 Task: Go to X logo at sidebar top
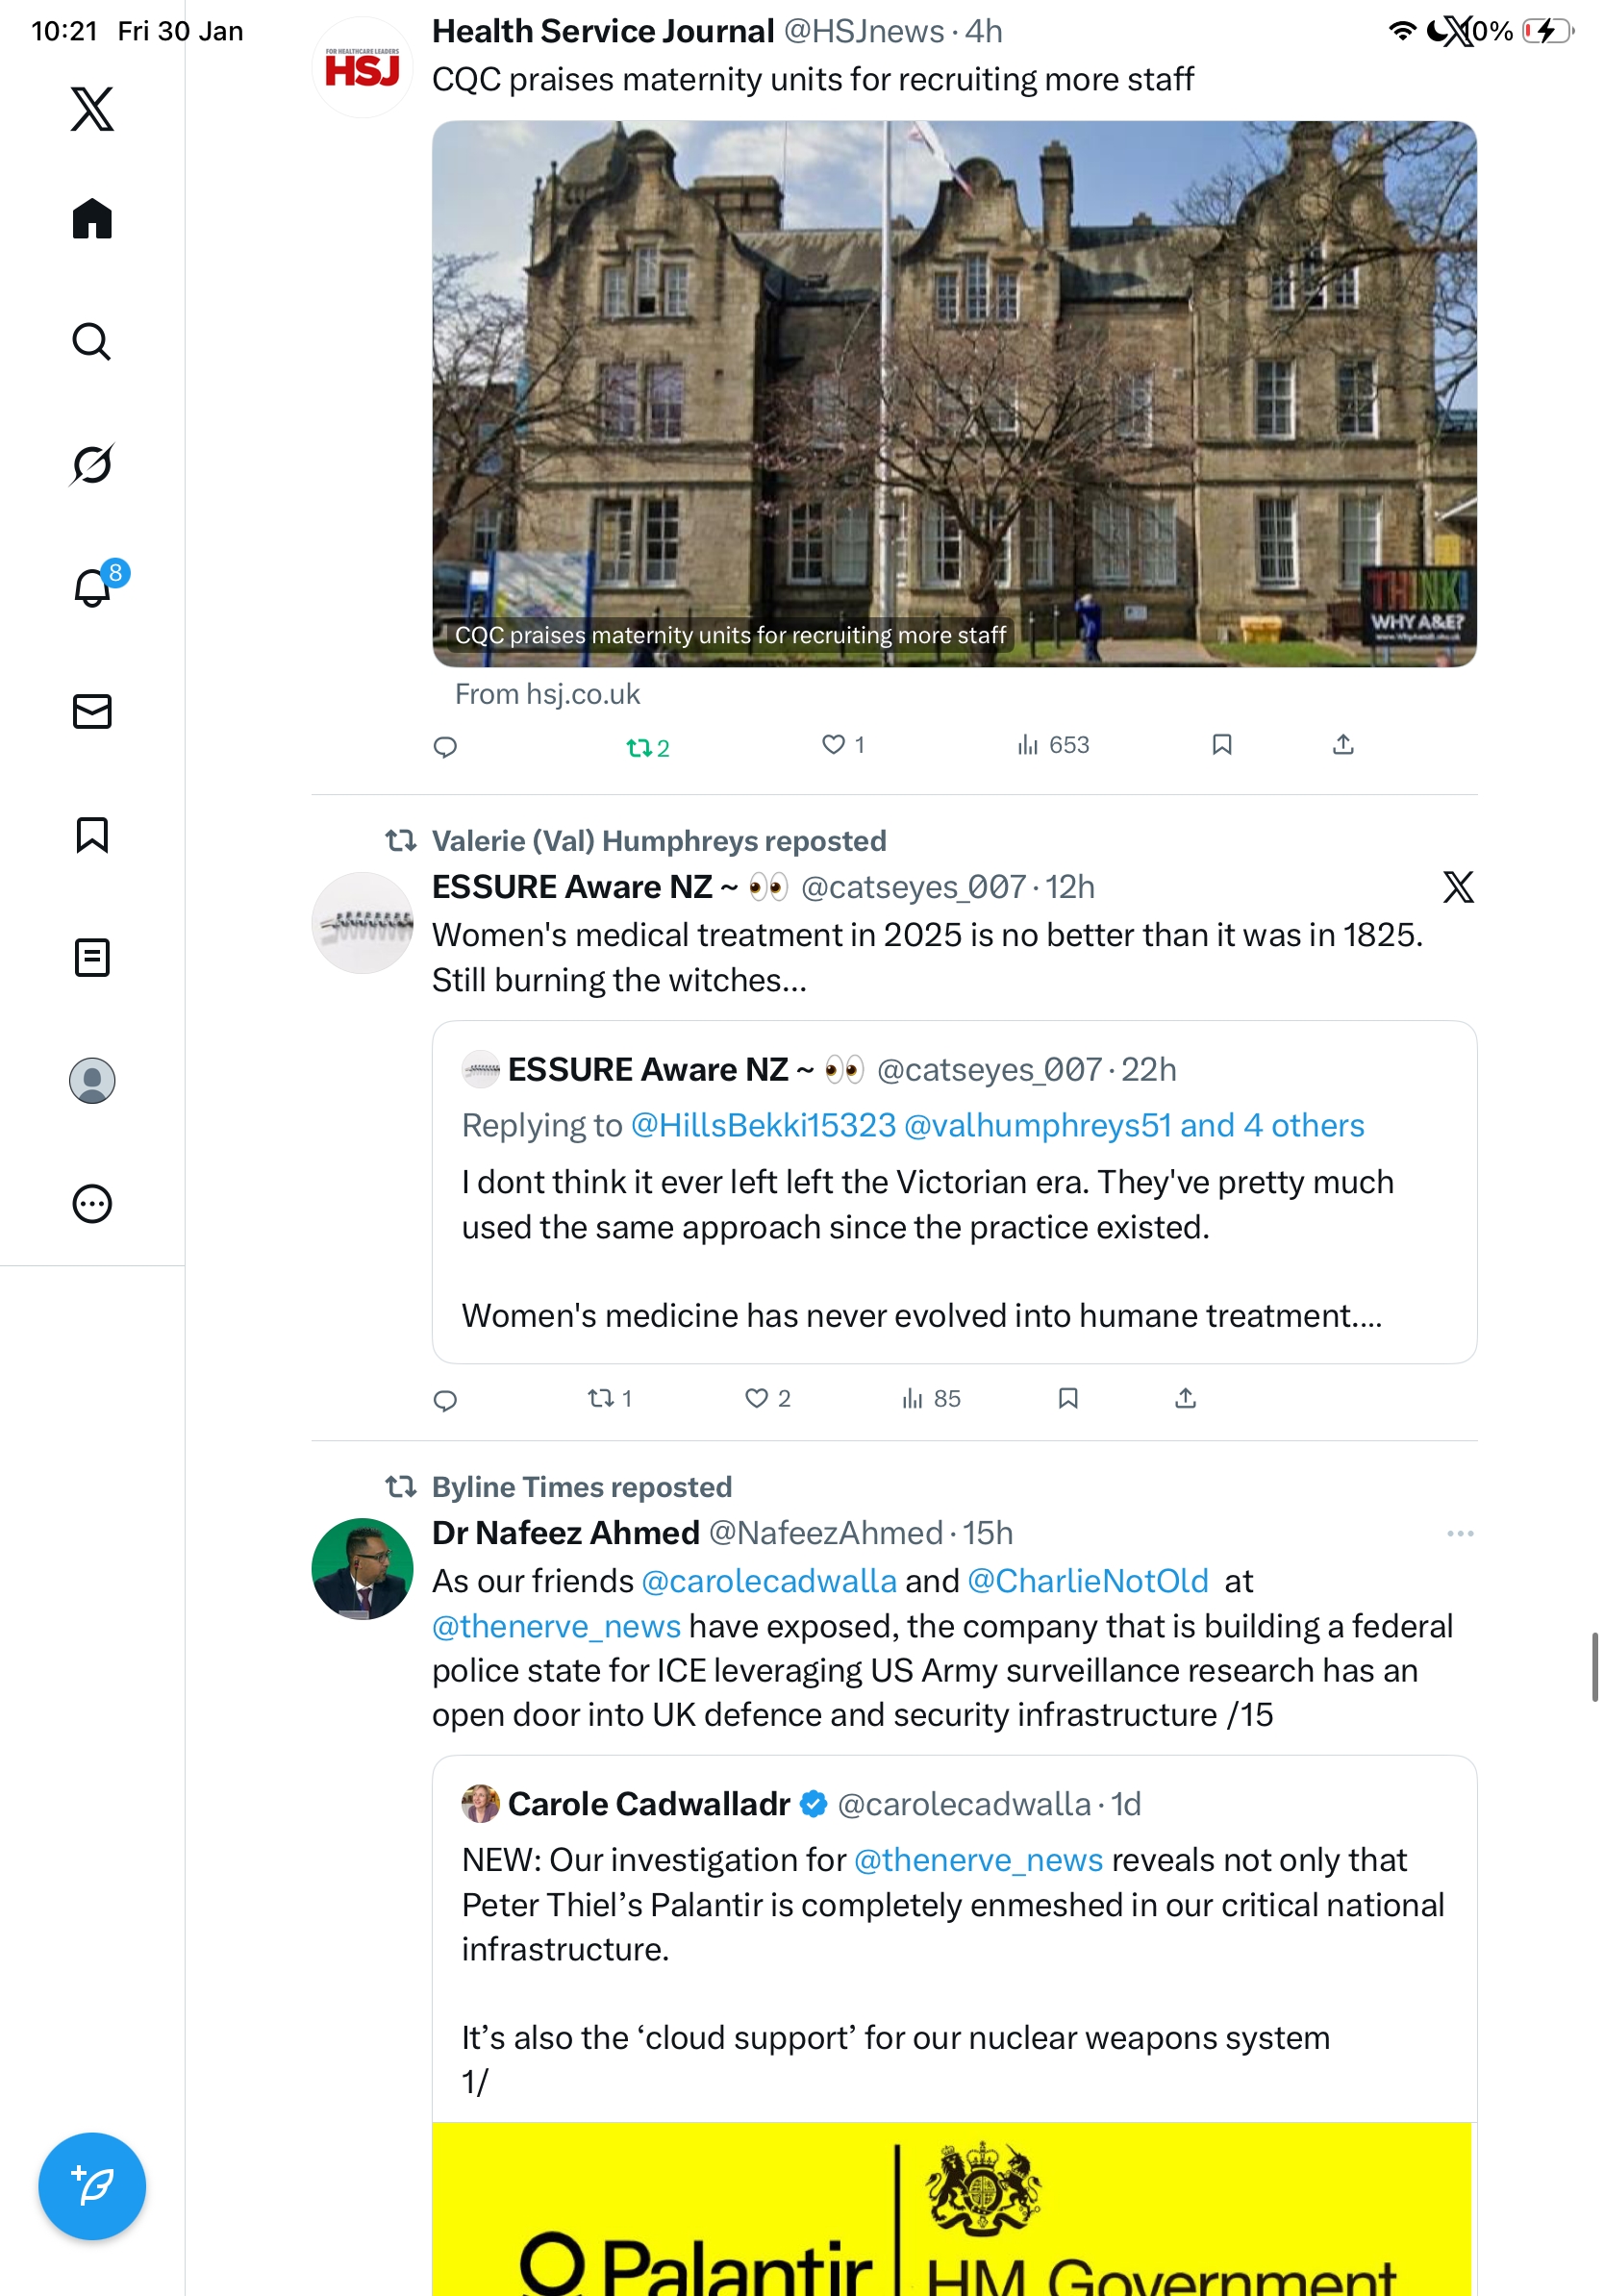[x=92, y=108]
